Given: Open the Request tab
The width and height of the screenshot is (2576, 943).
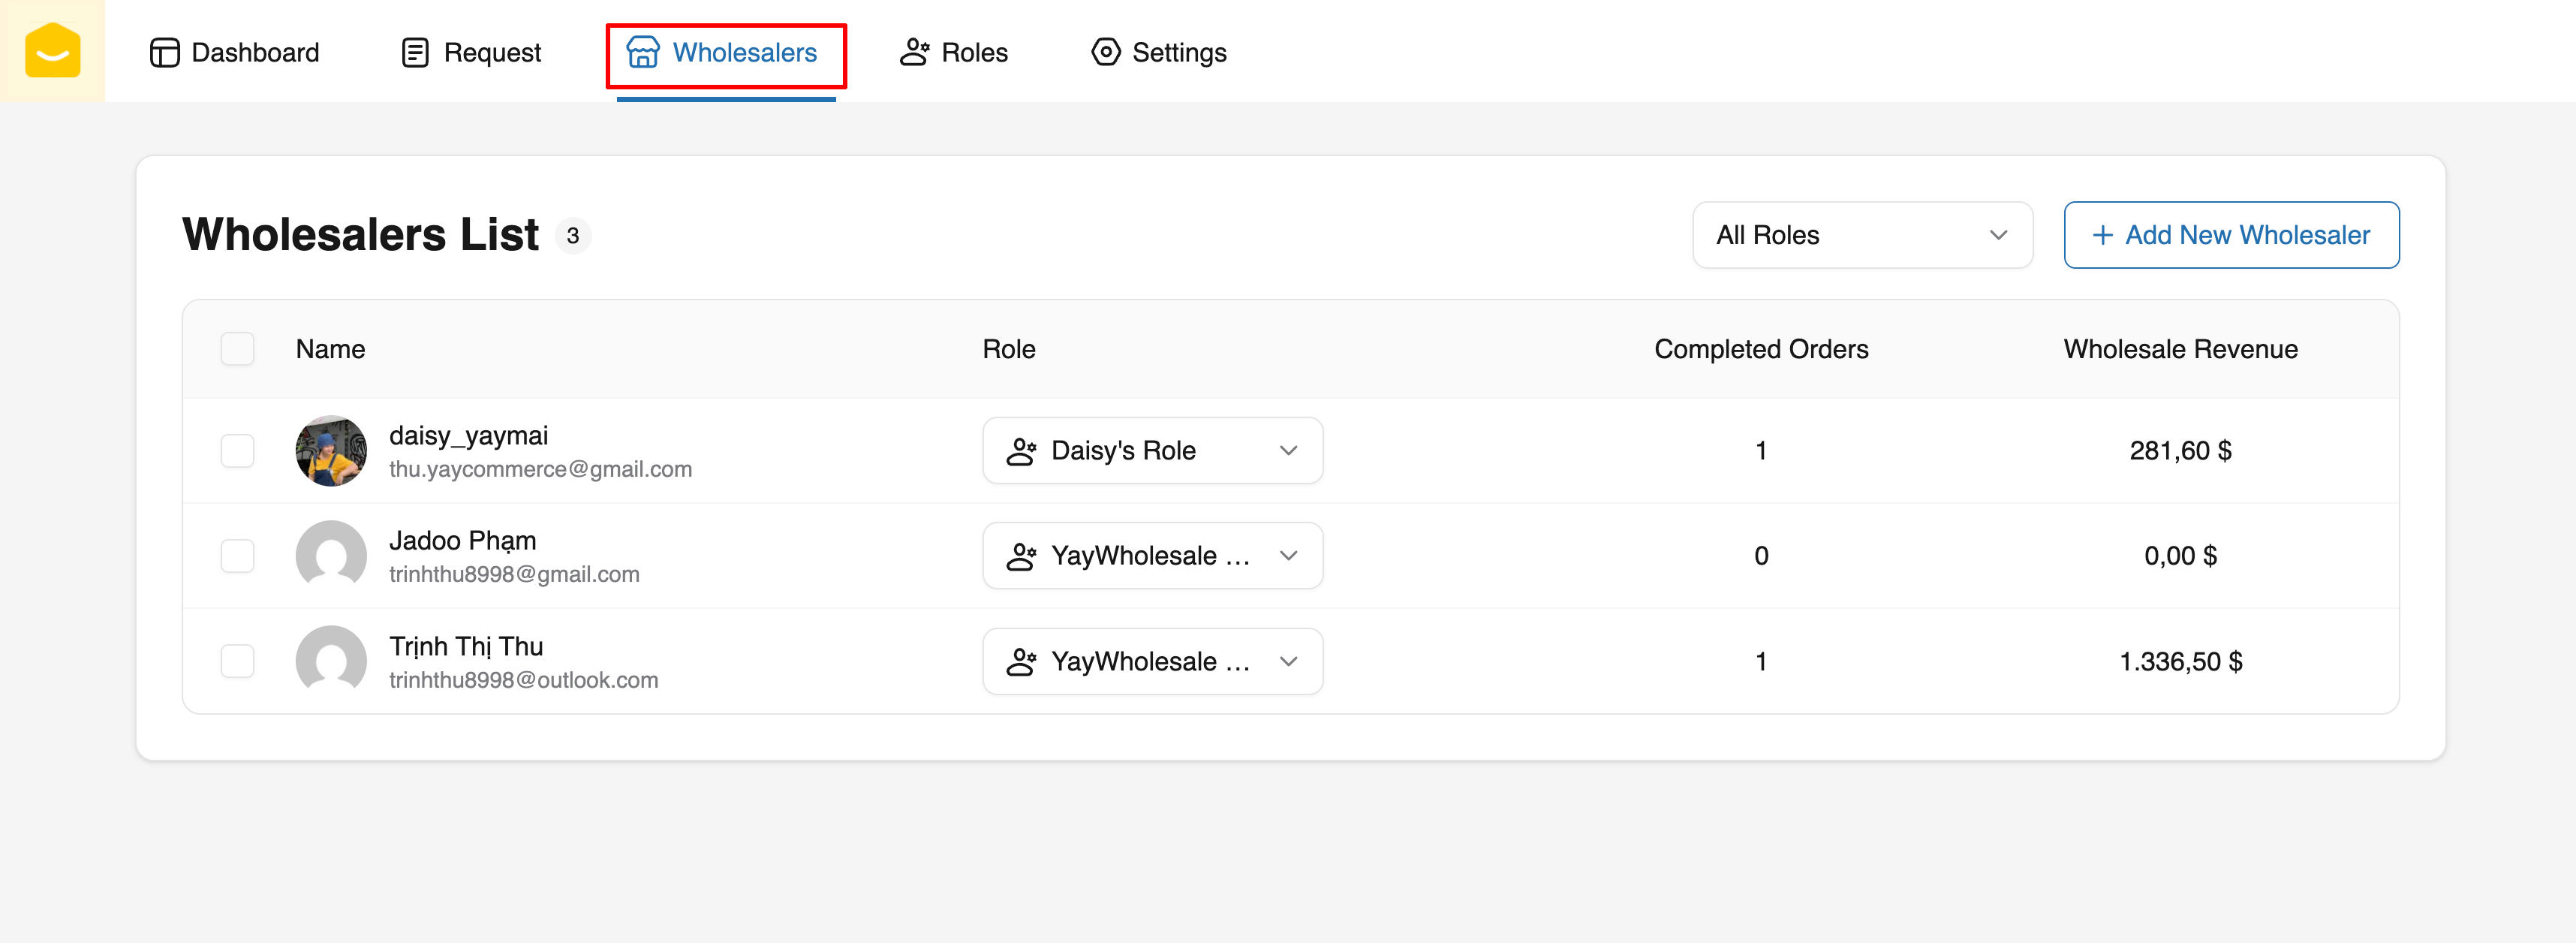Looking at the screenshot, I should [x=471, y=52].
